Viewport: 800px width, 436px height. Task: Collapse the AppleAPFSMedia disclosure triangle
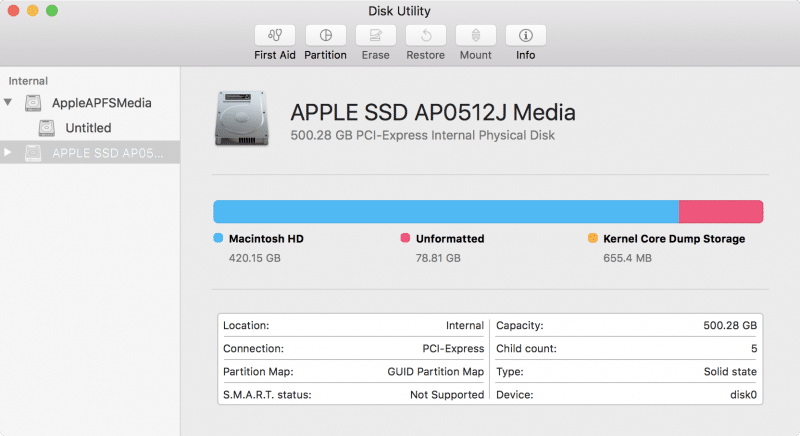(x=8, y=102)
